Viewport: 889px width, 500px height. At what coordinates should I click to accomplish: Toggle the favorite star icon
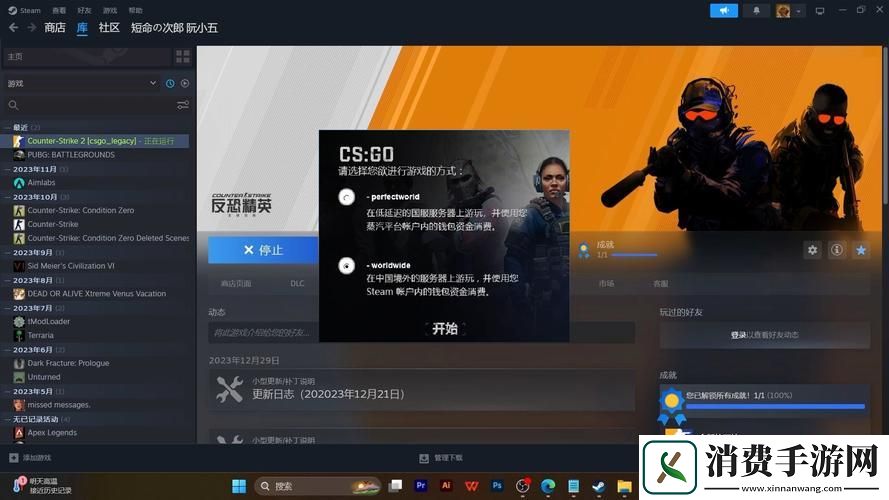861,250
